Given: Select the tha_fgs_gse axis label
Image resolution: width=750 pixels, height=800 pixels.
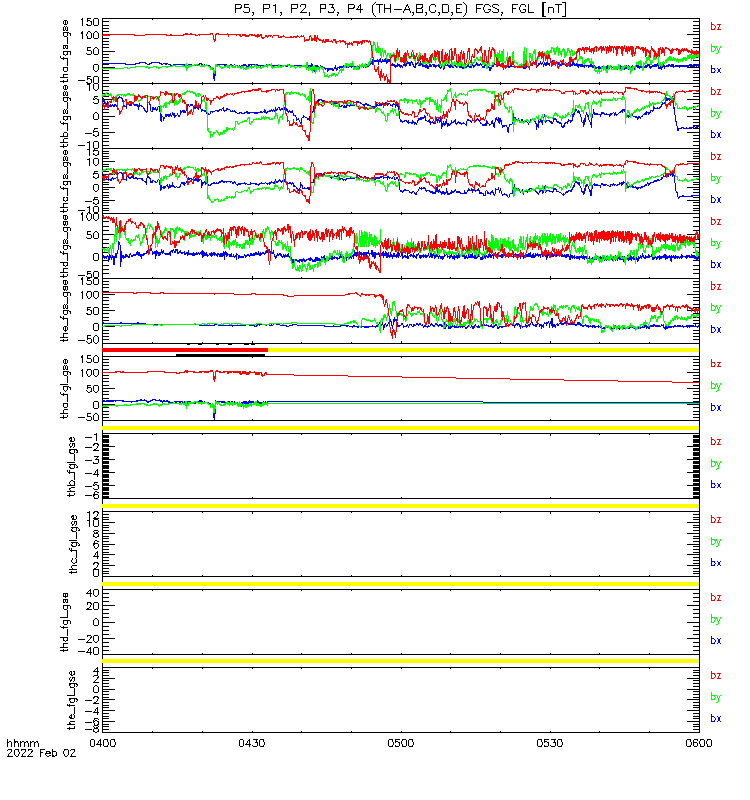Looking at the screenshot, I should 65,51.
